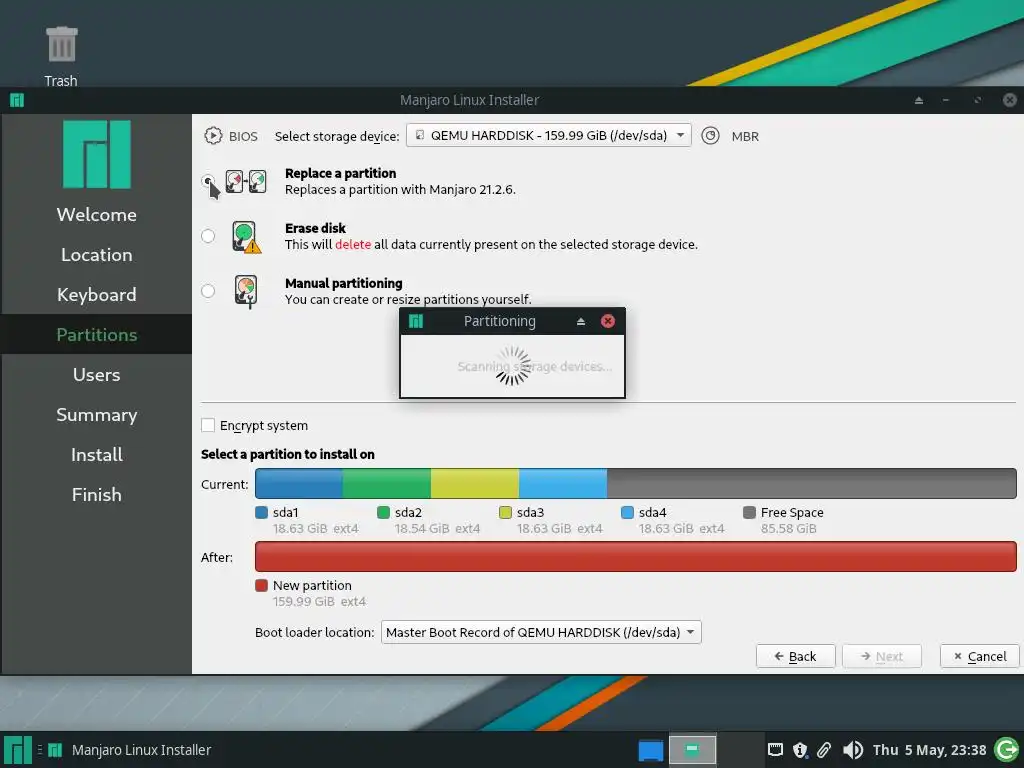Click the Next button

click(882, 656)
